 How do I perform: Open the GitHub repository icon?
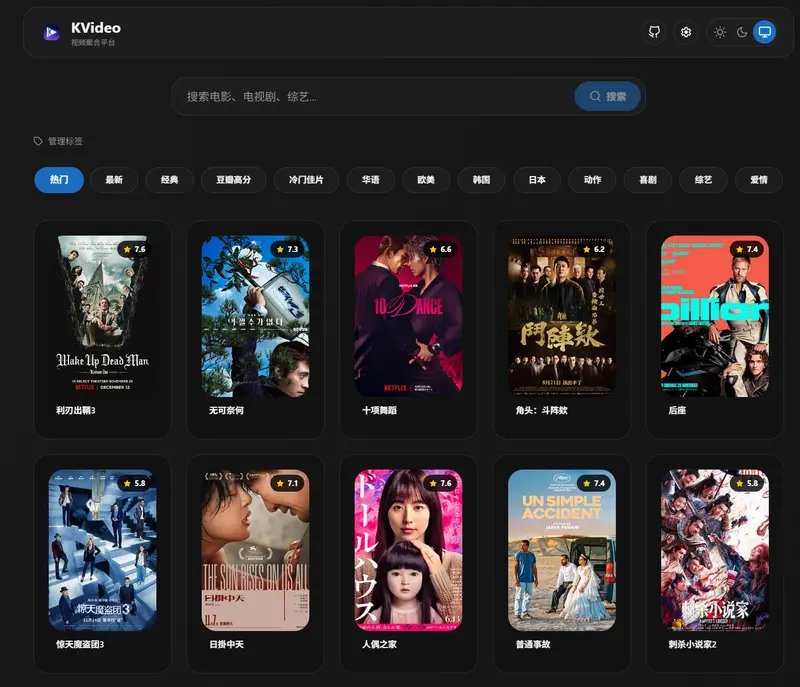[x=655, y=32]
